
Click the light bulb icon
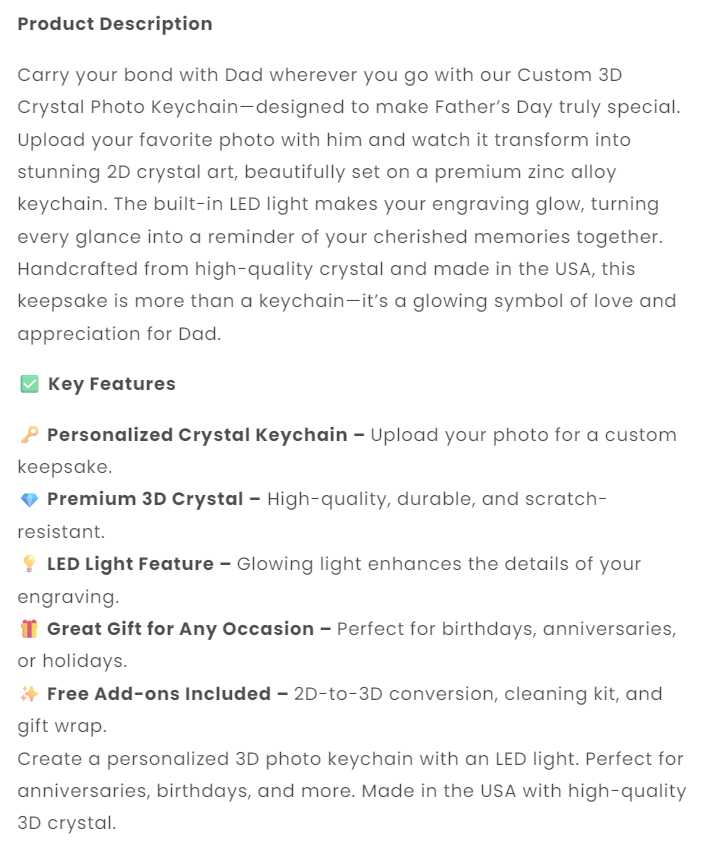[29, 564]
